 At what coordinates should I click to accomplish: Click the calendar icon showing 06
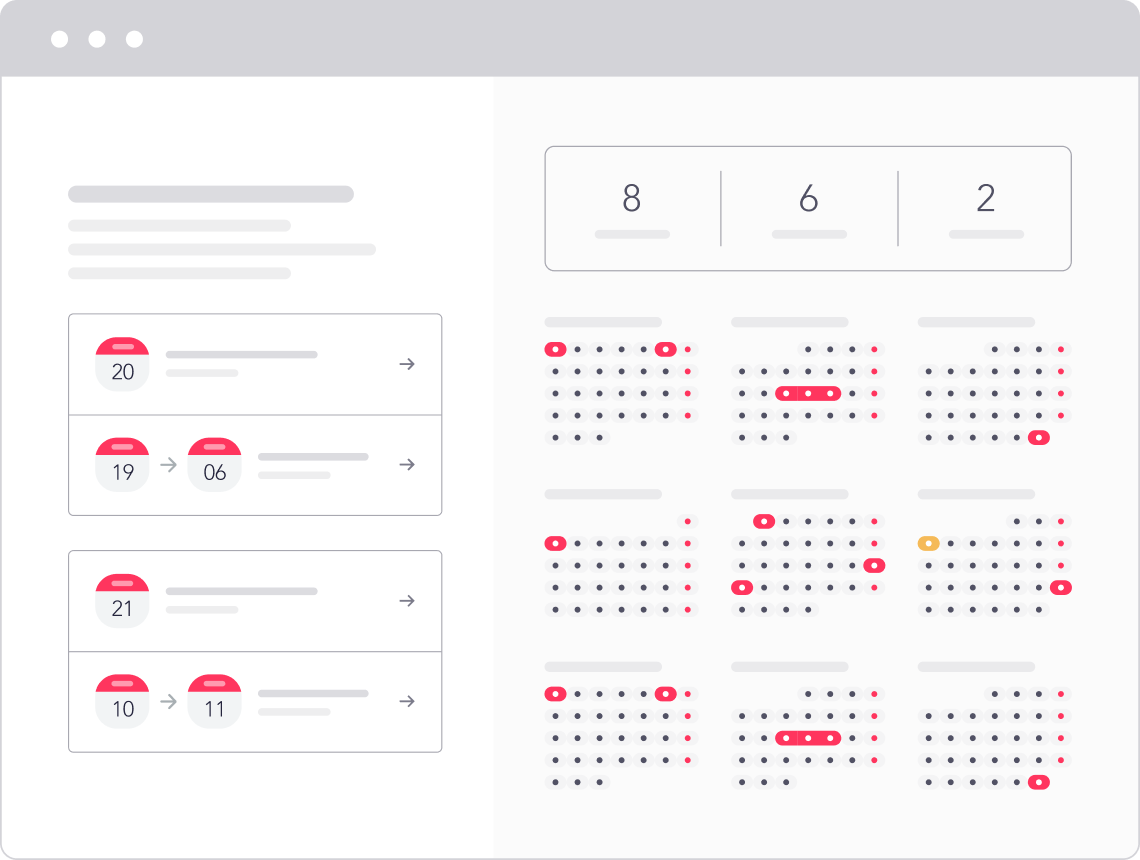(215, 465)
